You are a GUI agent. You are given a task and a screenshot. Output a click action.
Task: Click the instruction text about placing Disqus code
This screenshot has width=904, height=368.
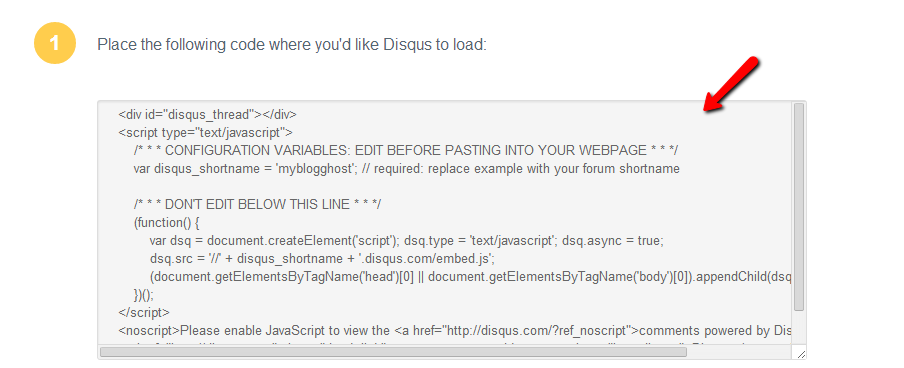click(x=292, y=44)
